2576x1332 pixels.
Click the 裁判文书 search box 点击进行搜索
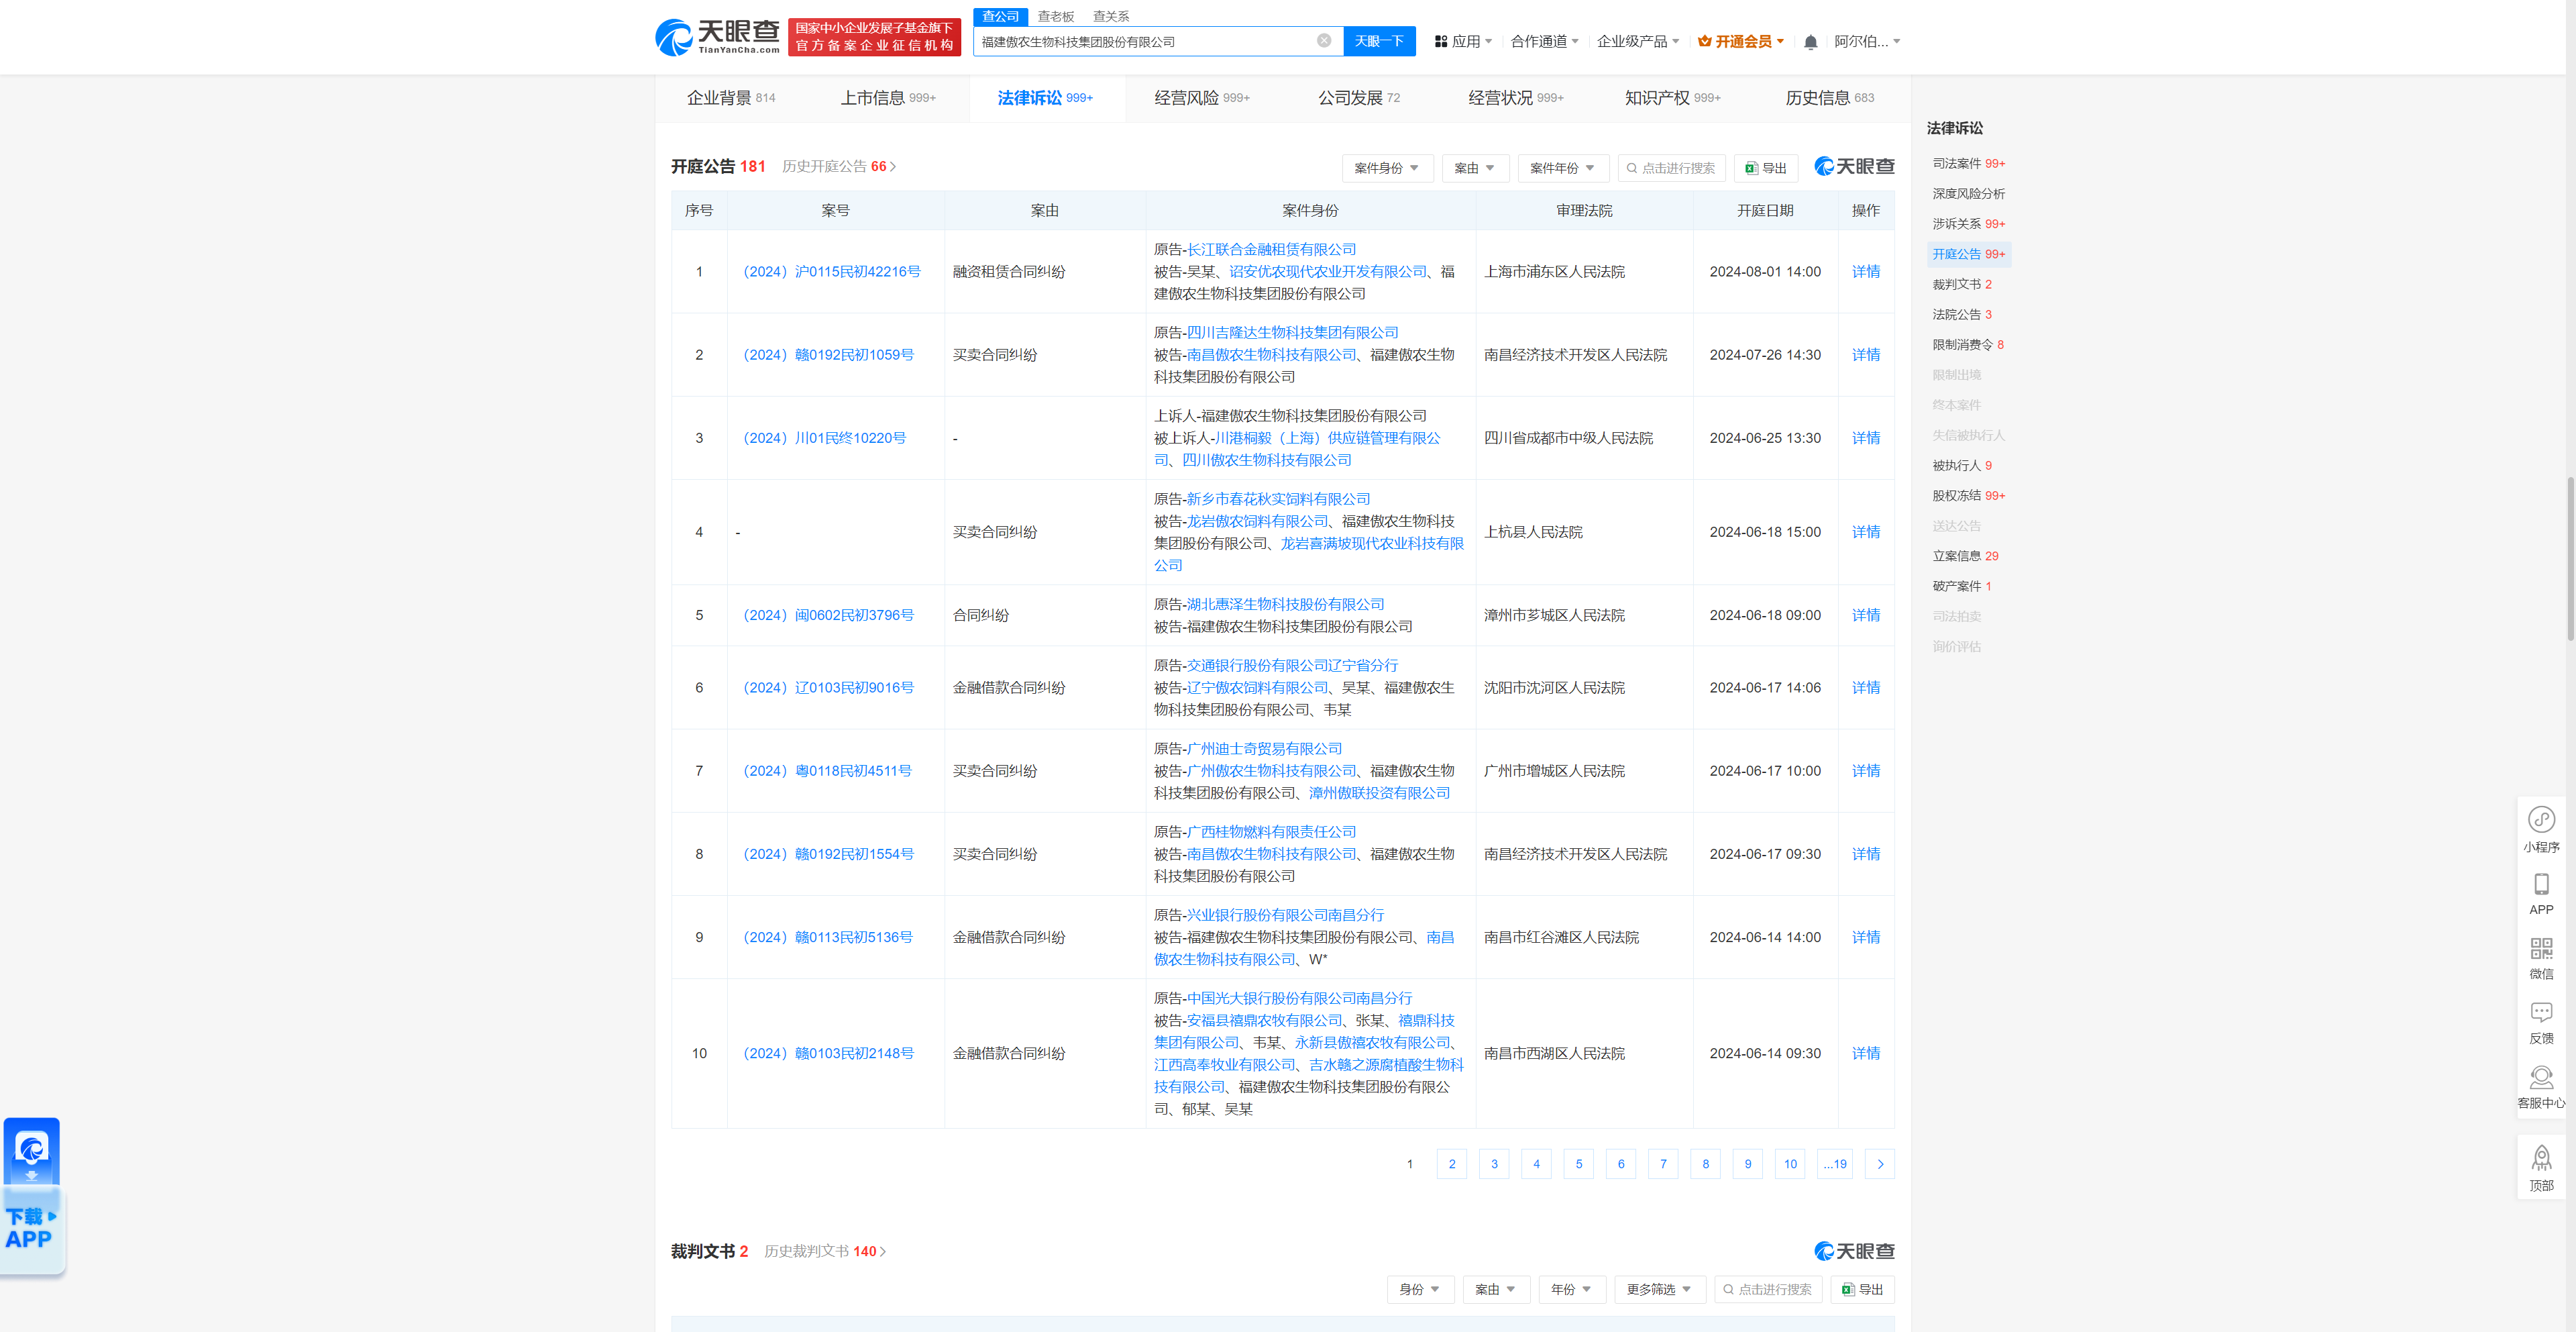point(1767,1289)
